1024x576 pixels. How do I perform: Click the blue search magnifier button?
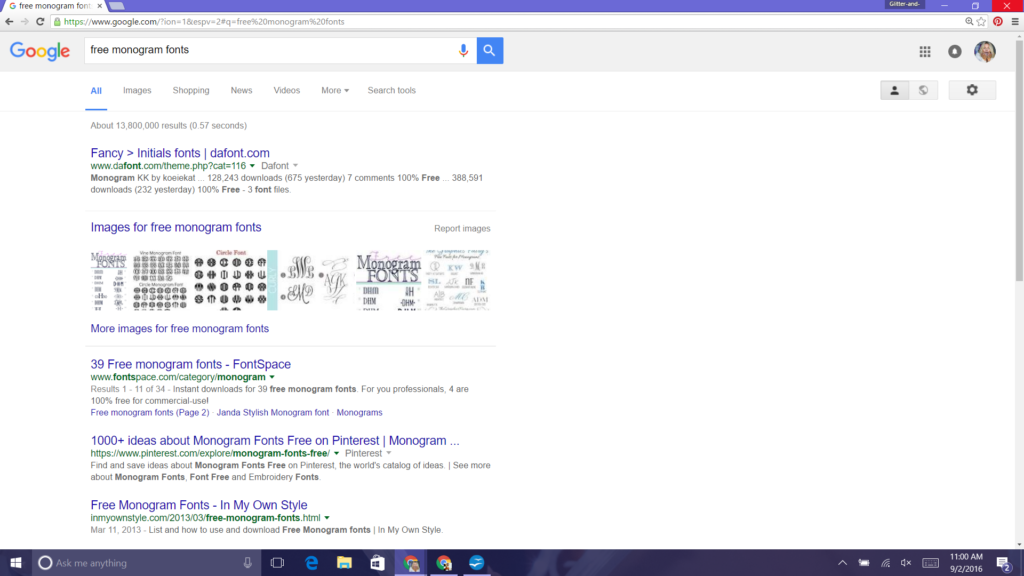pyautogui.click(x=490, y=50)
